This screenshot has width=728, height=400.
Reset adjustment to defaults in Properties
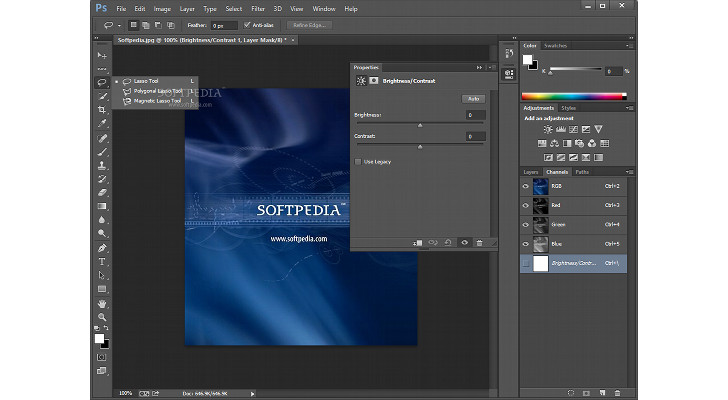(448, 243)
